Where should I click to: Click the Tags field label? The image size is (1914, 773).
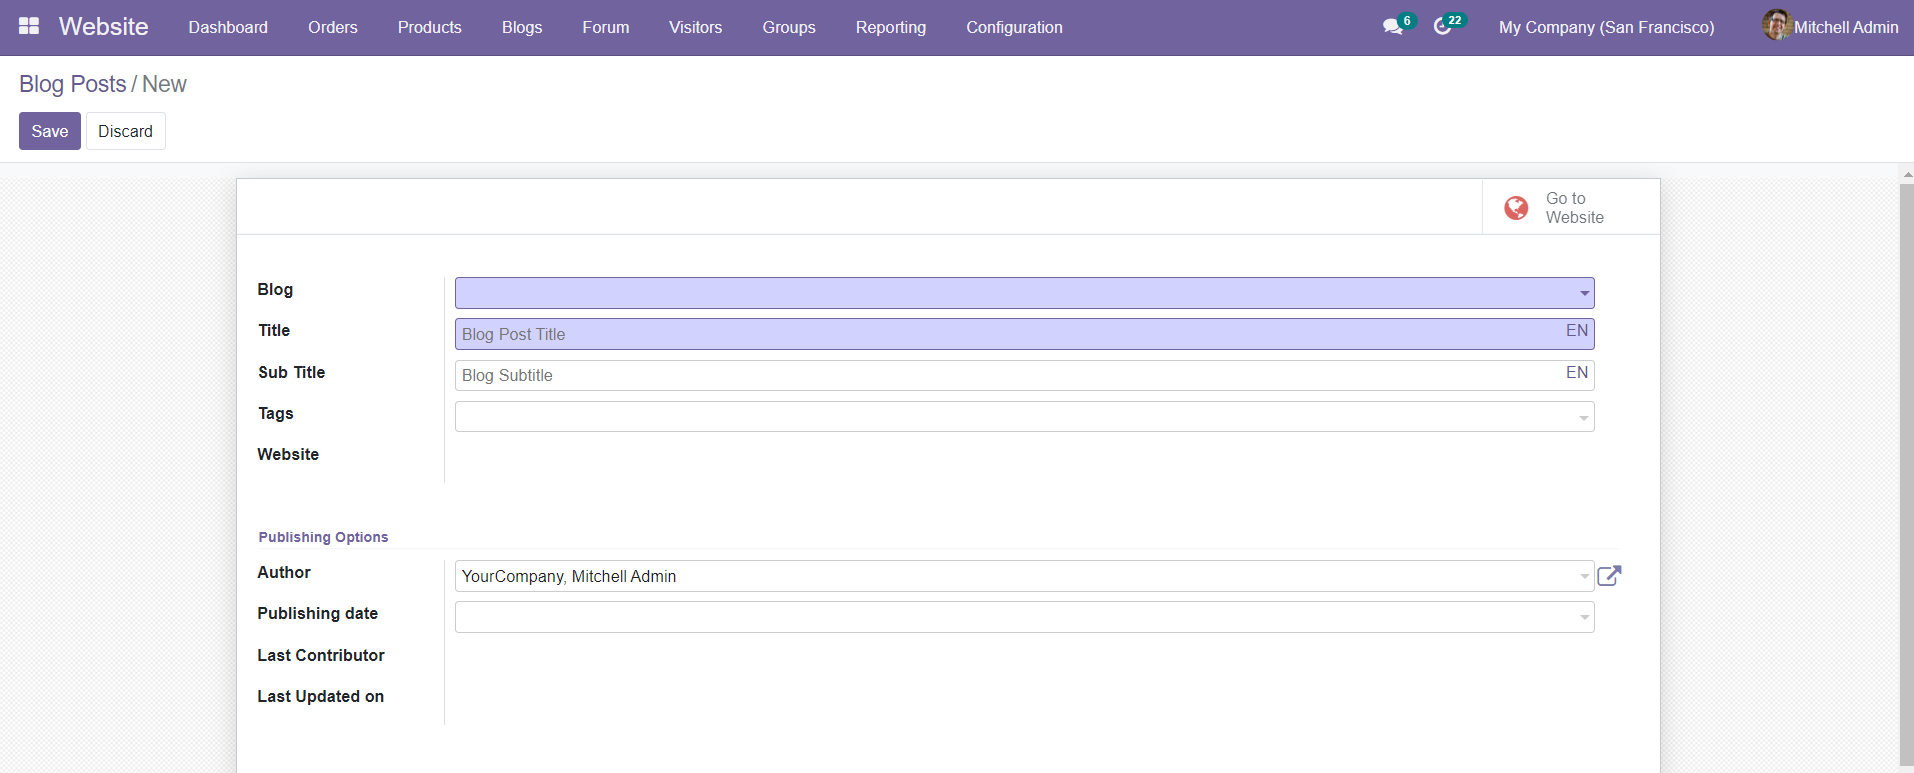coord(276,413)
